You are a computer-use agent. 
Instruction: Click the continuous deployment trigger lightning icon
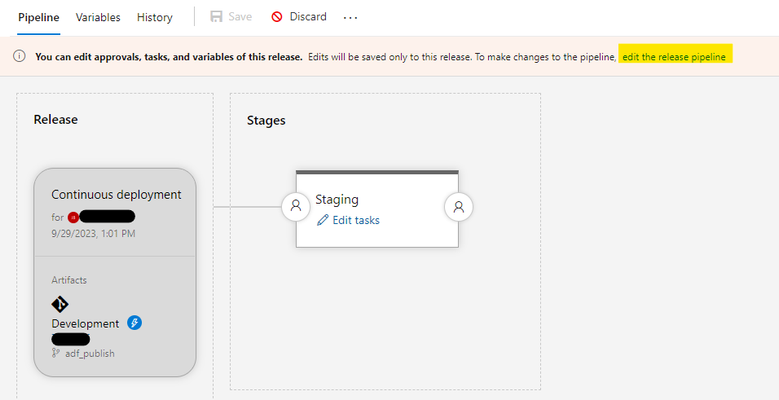pos(134,323)
